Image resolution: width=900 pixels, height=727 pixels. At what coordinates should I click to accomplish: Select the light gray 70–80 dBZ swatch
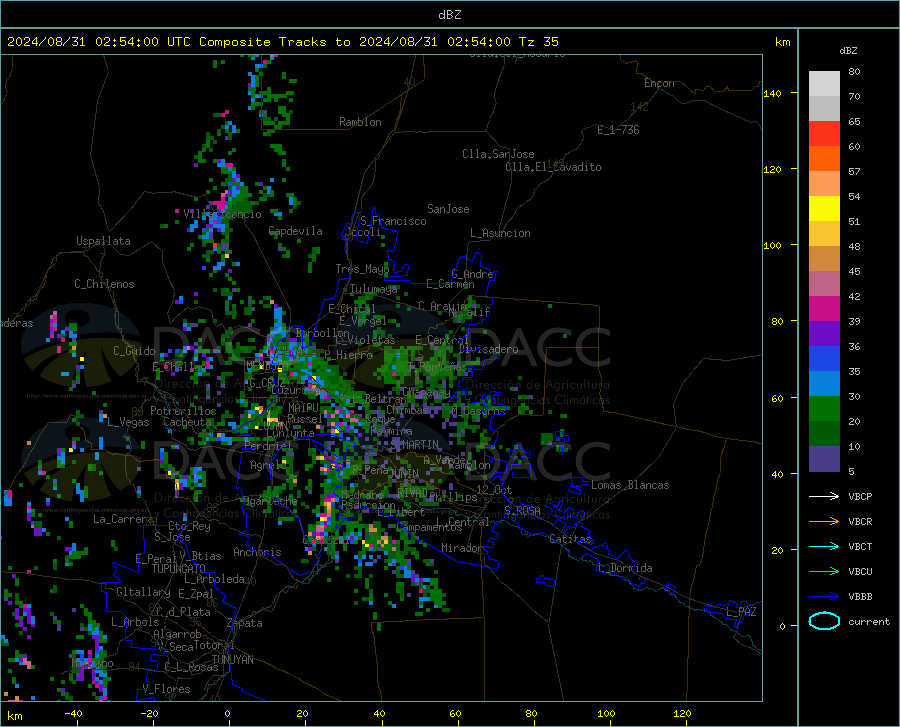(x=824, y=84)
